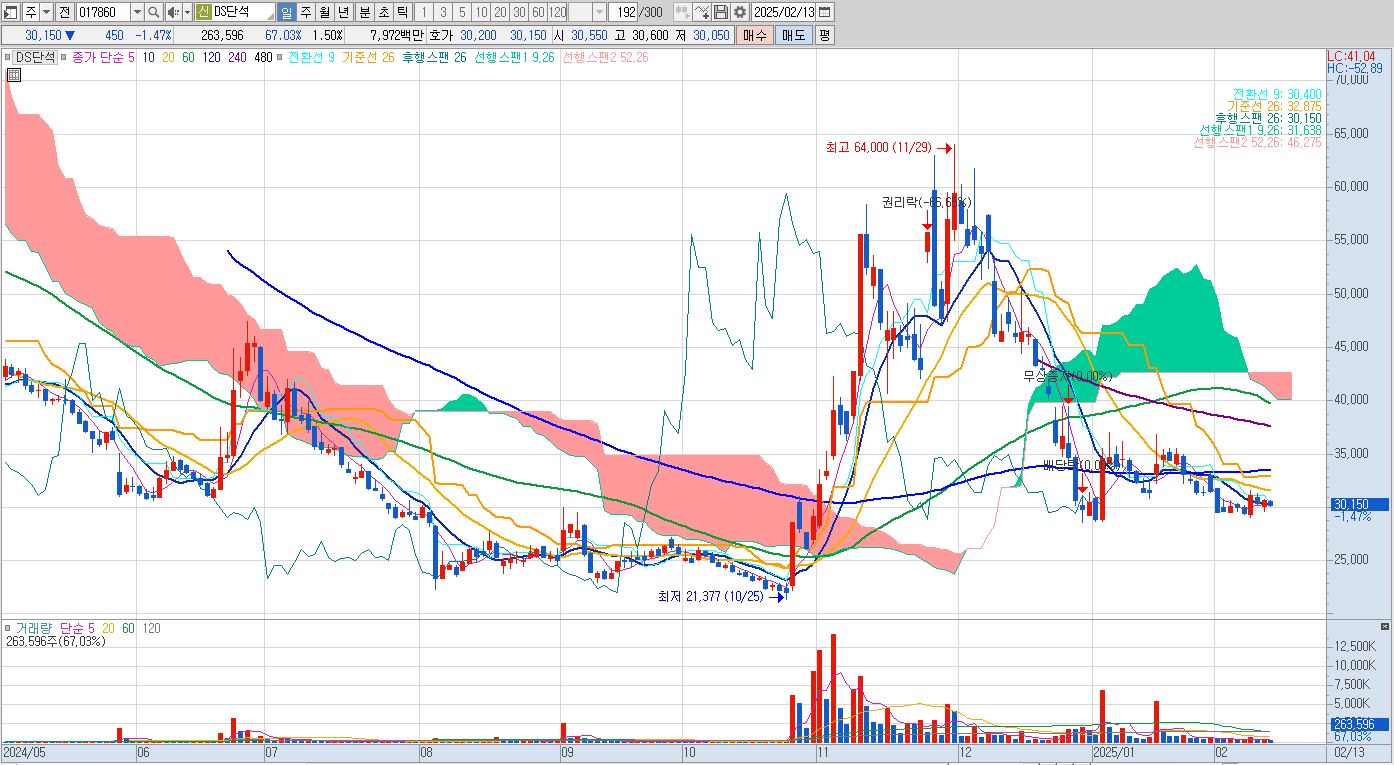Switch to yearly (년) chart period
This screenshot has height=765, width=1394.
point(344,12)
